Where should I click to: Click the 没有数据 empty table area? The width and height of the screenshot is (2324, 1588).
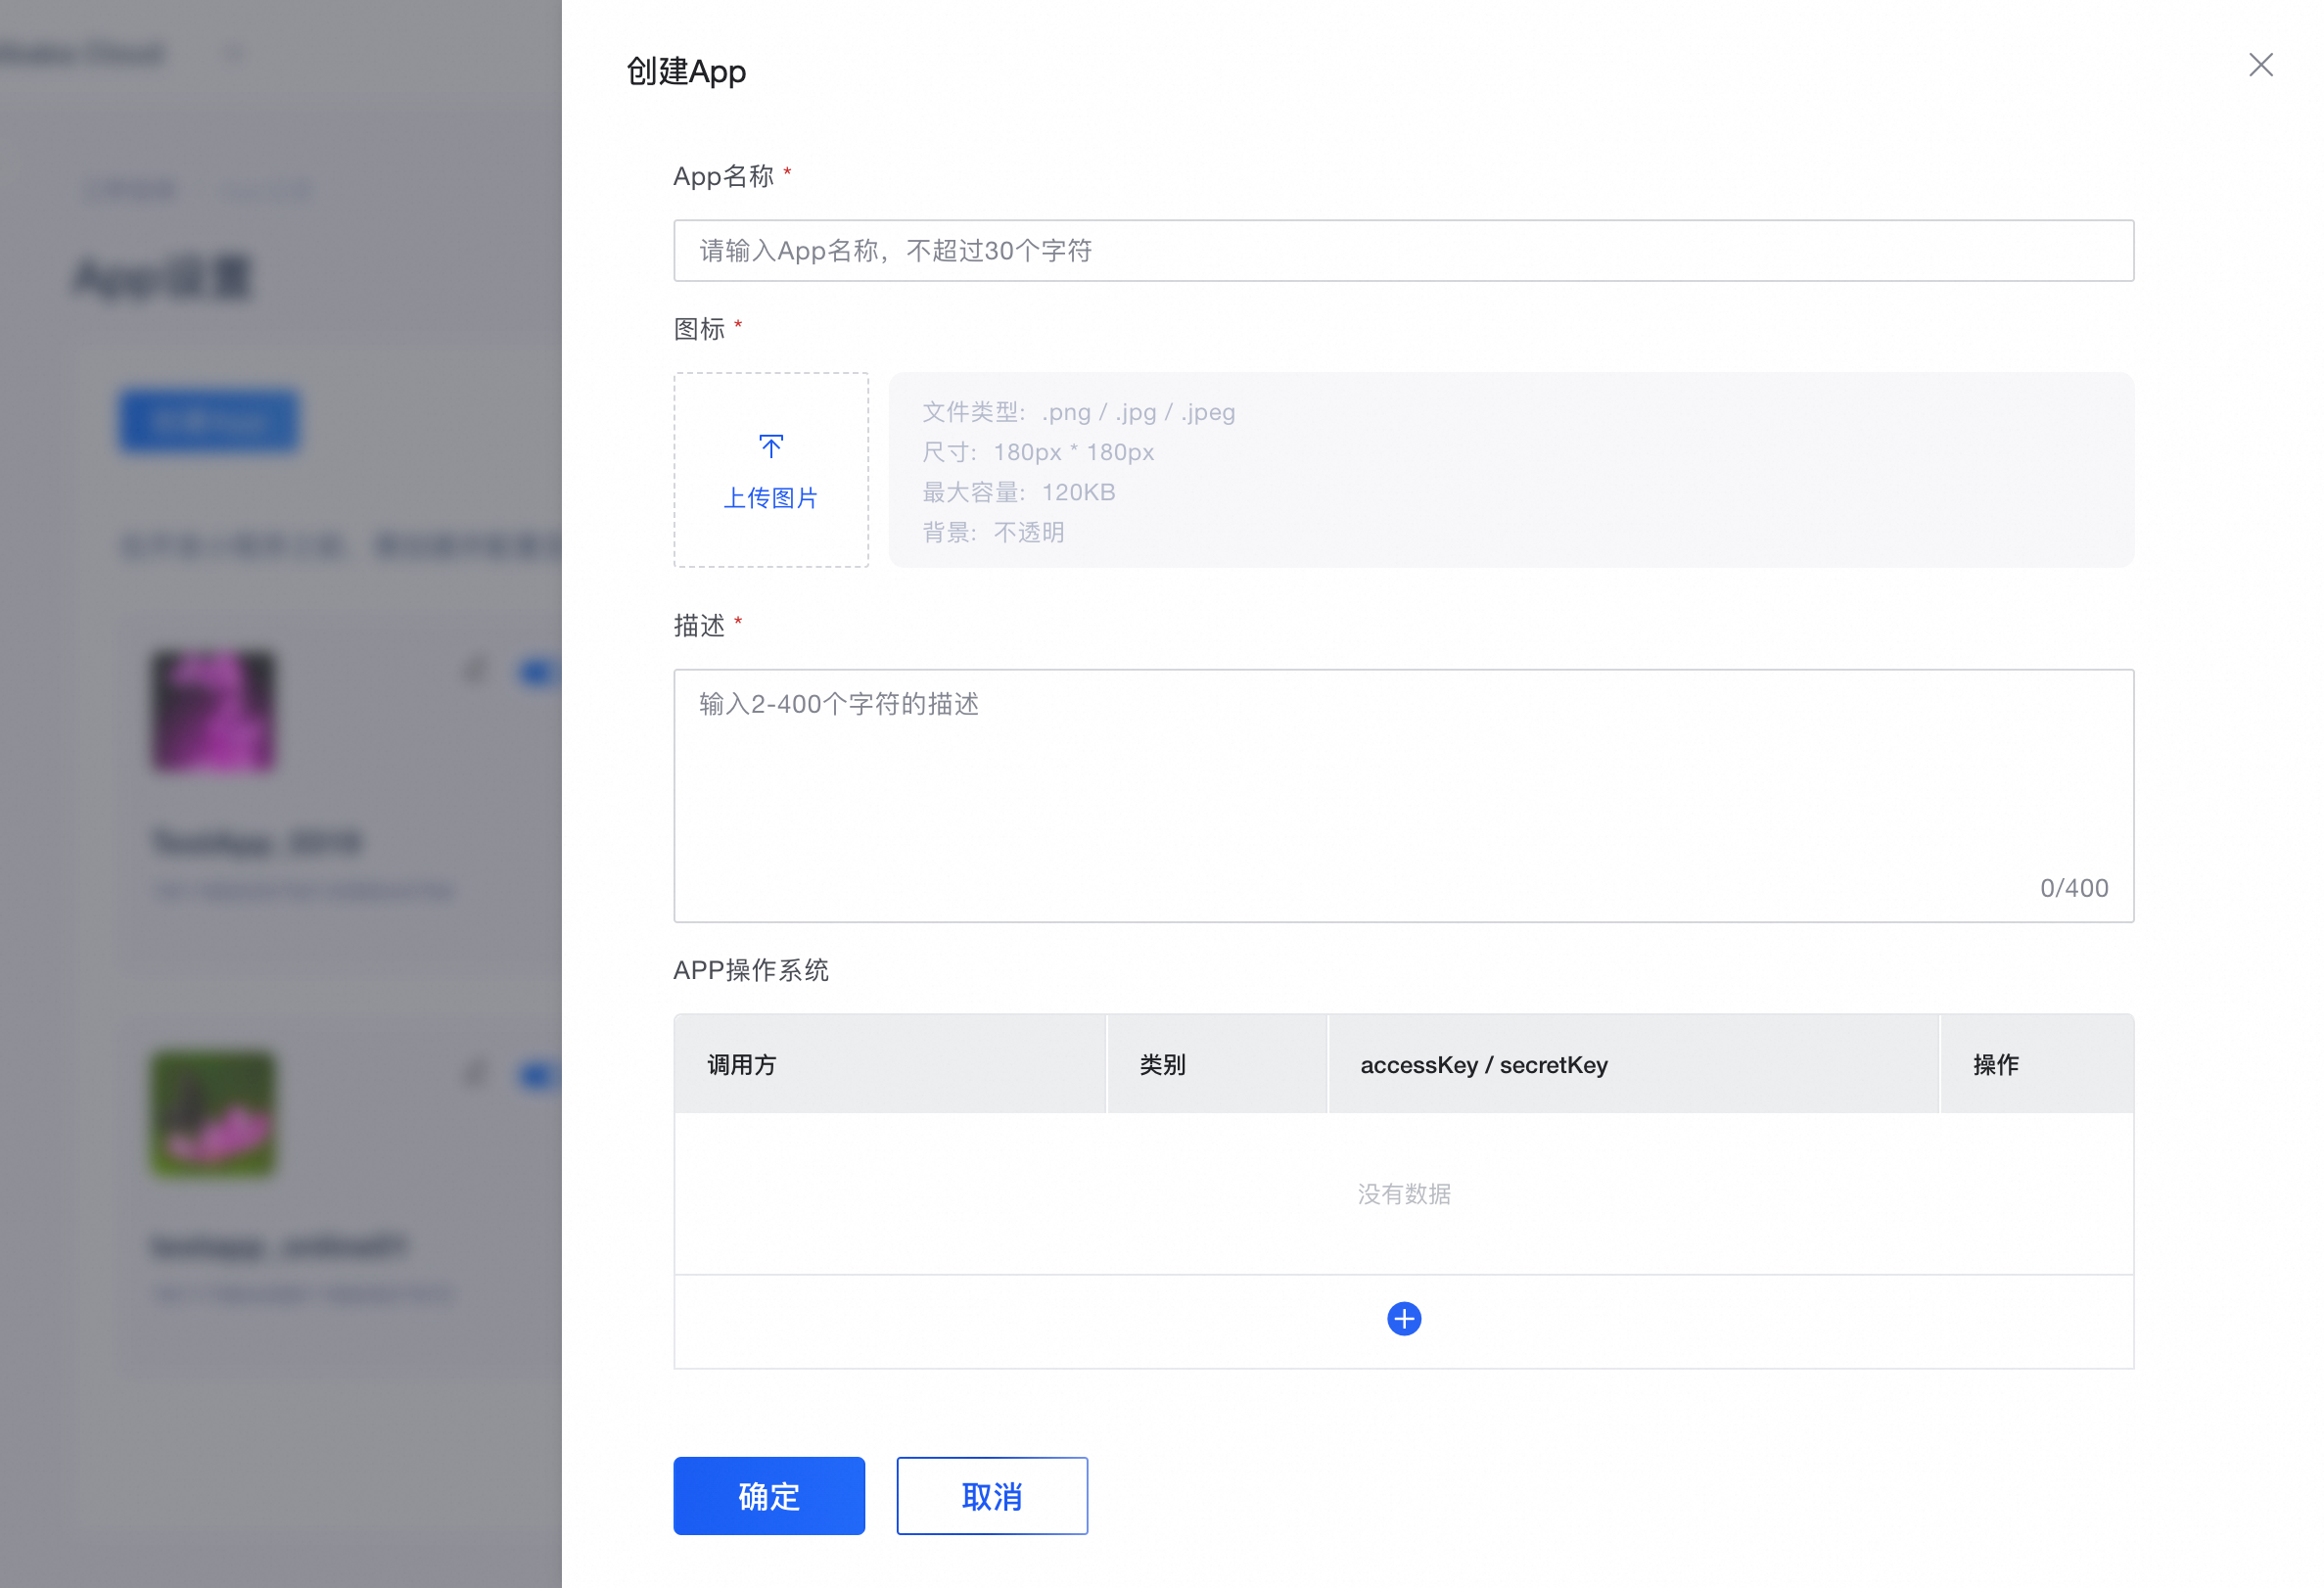(1403, 1194)
